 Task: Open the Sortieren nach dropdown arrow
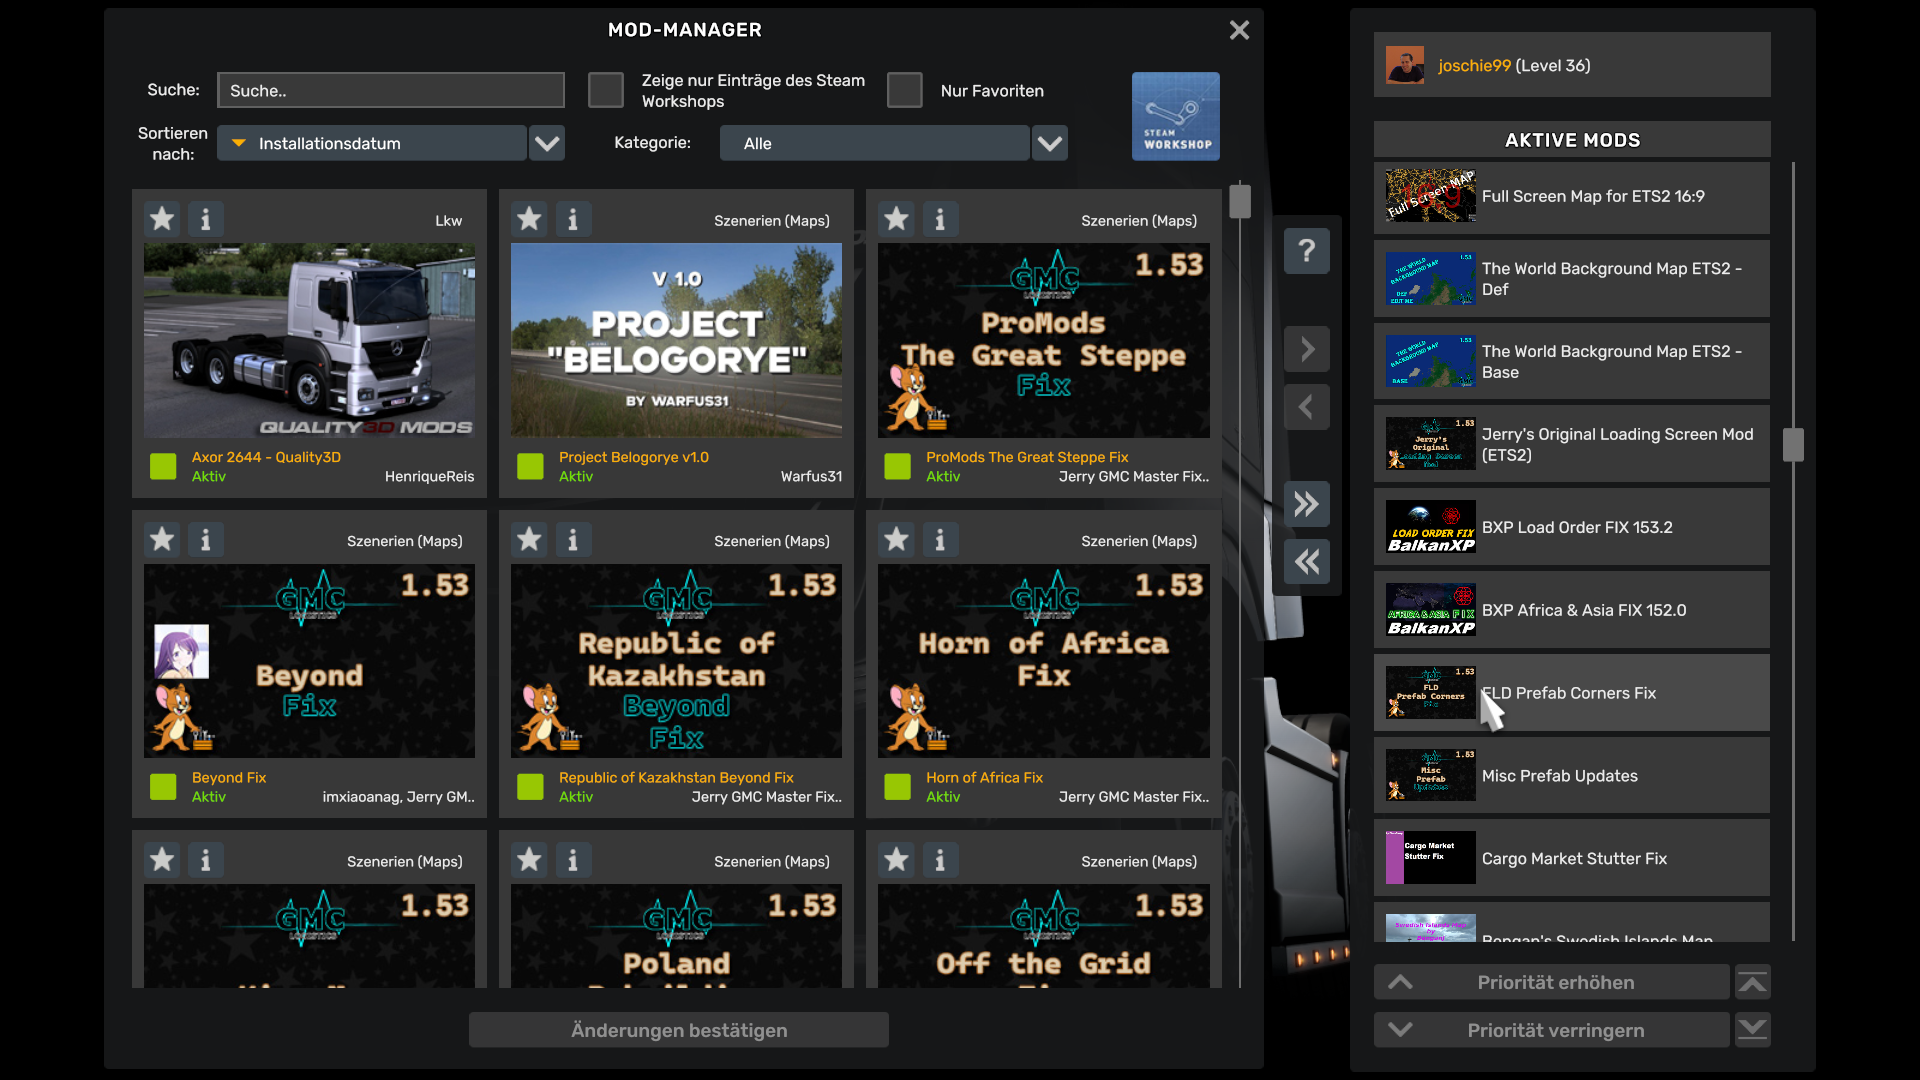tap(547, 143)
